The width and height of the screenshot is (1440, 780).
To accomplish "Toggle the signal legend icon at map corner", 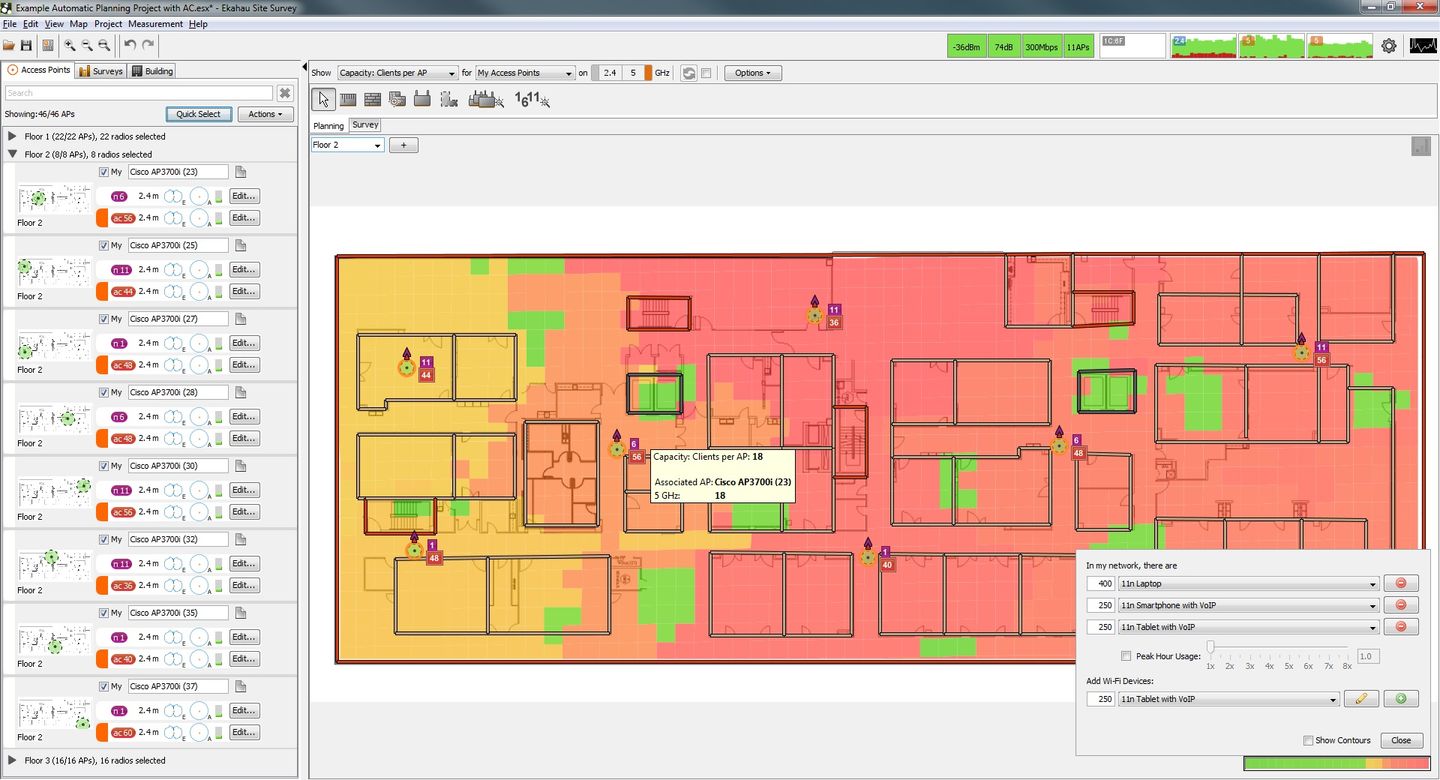I will pos(1420,146).
